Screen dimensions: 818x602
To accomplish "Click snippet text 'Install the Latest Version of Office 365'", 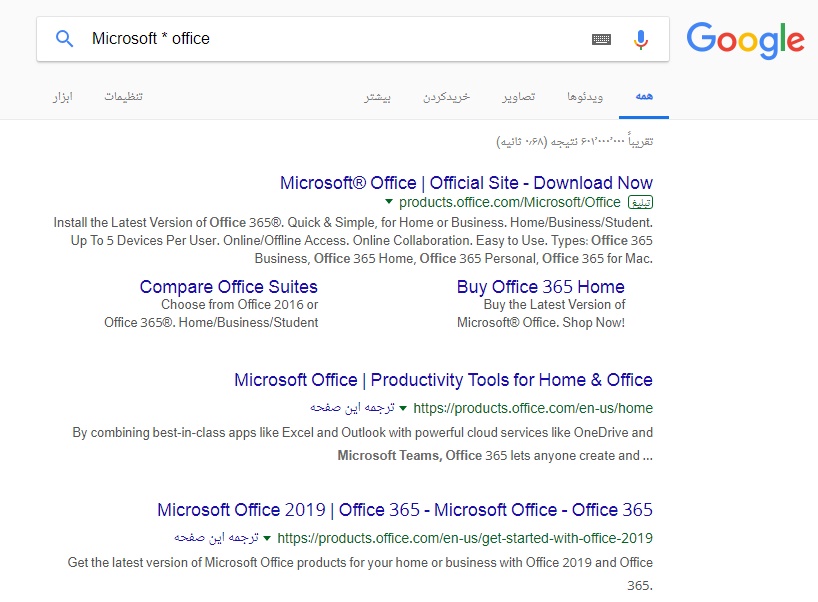I will 167,223.
